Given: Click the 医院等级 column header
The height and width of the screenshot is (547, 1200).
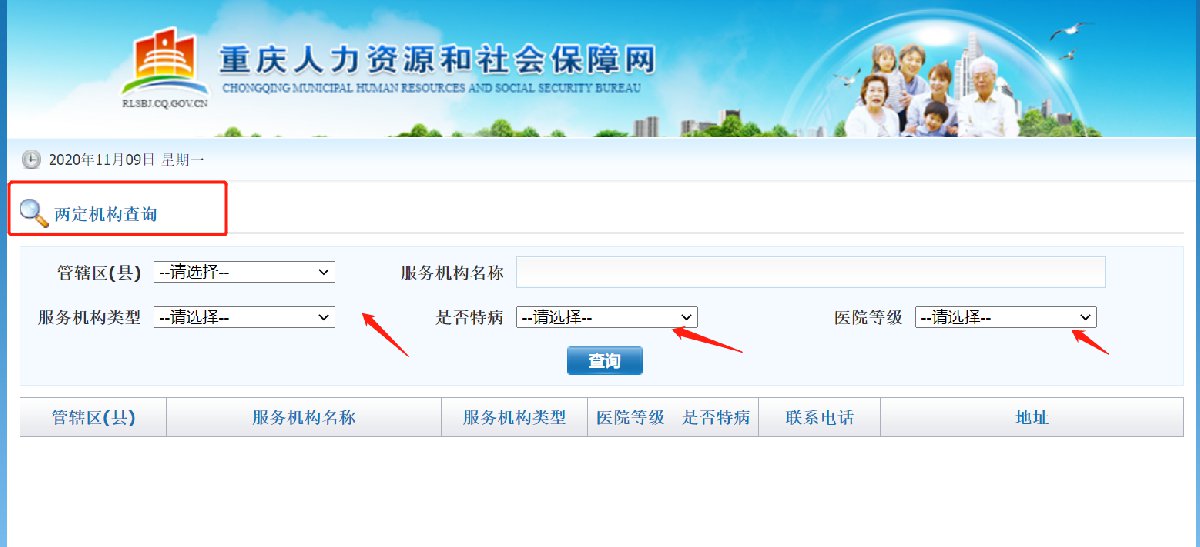Looking at the screenshot, I should point(631,418).
